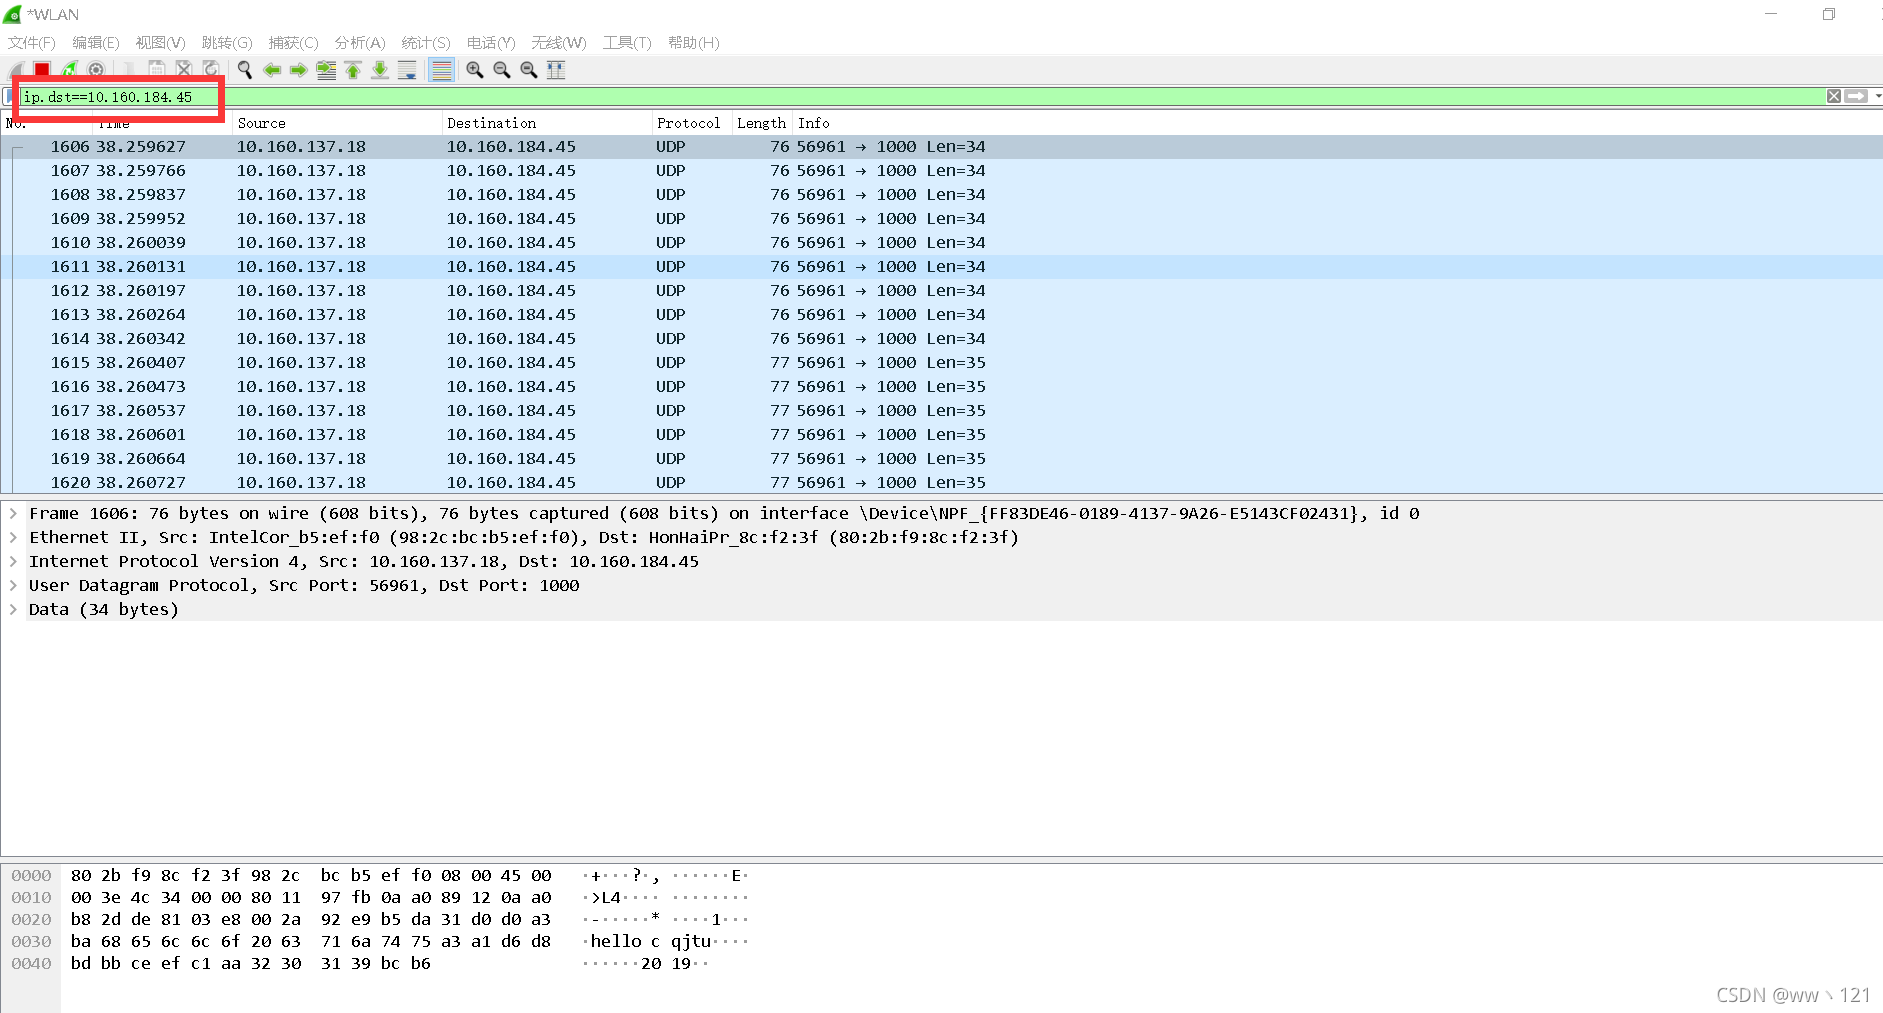The image size is (1883, 1013).
Task: Sort by the Protocol column header
Action: 691,123
